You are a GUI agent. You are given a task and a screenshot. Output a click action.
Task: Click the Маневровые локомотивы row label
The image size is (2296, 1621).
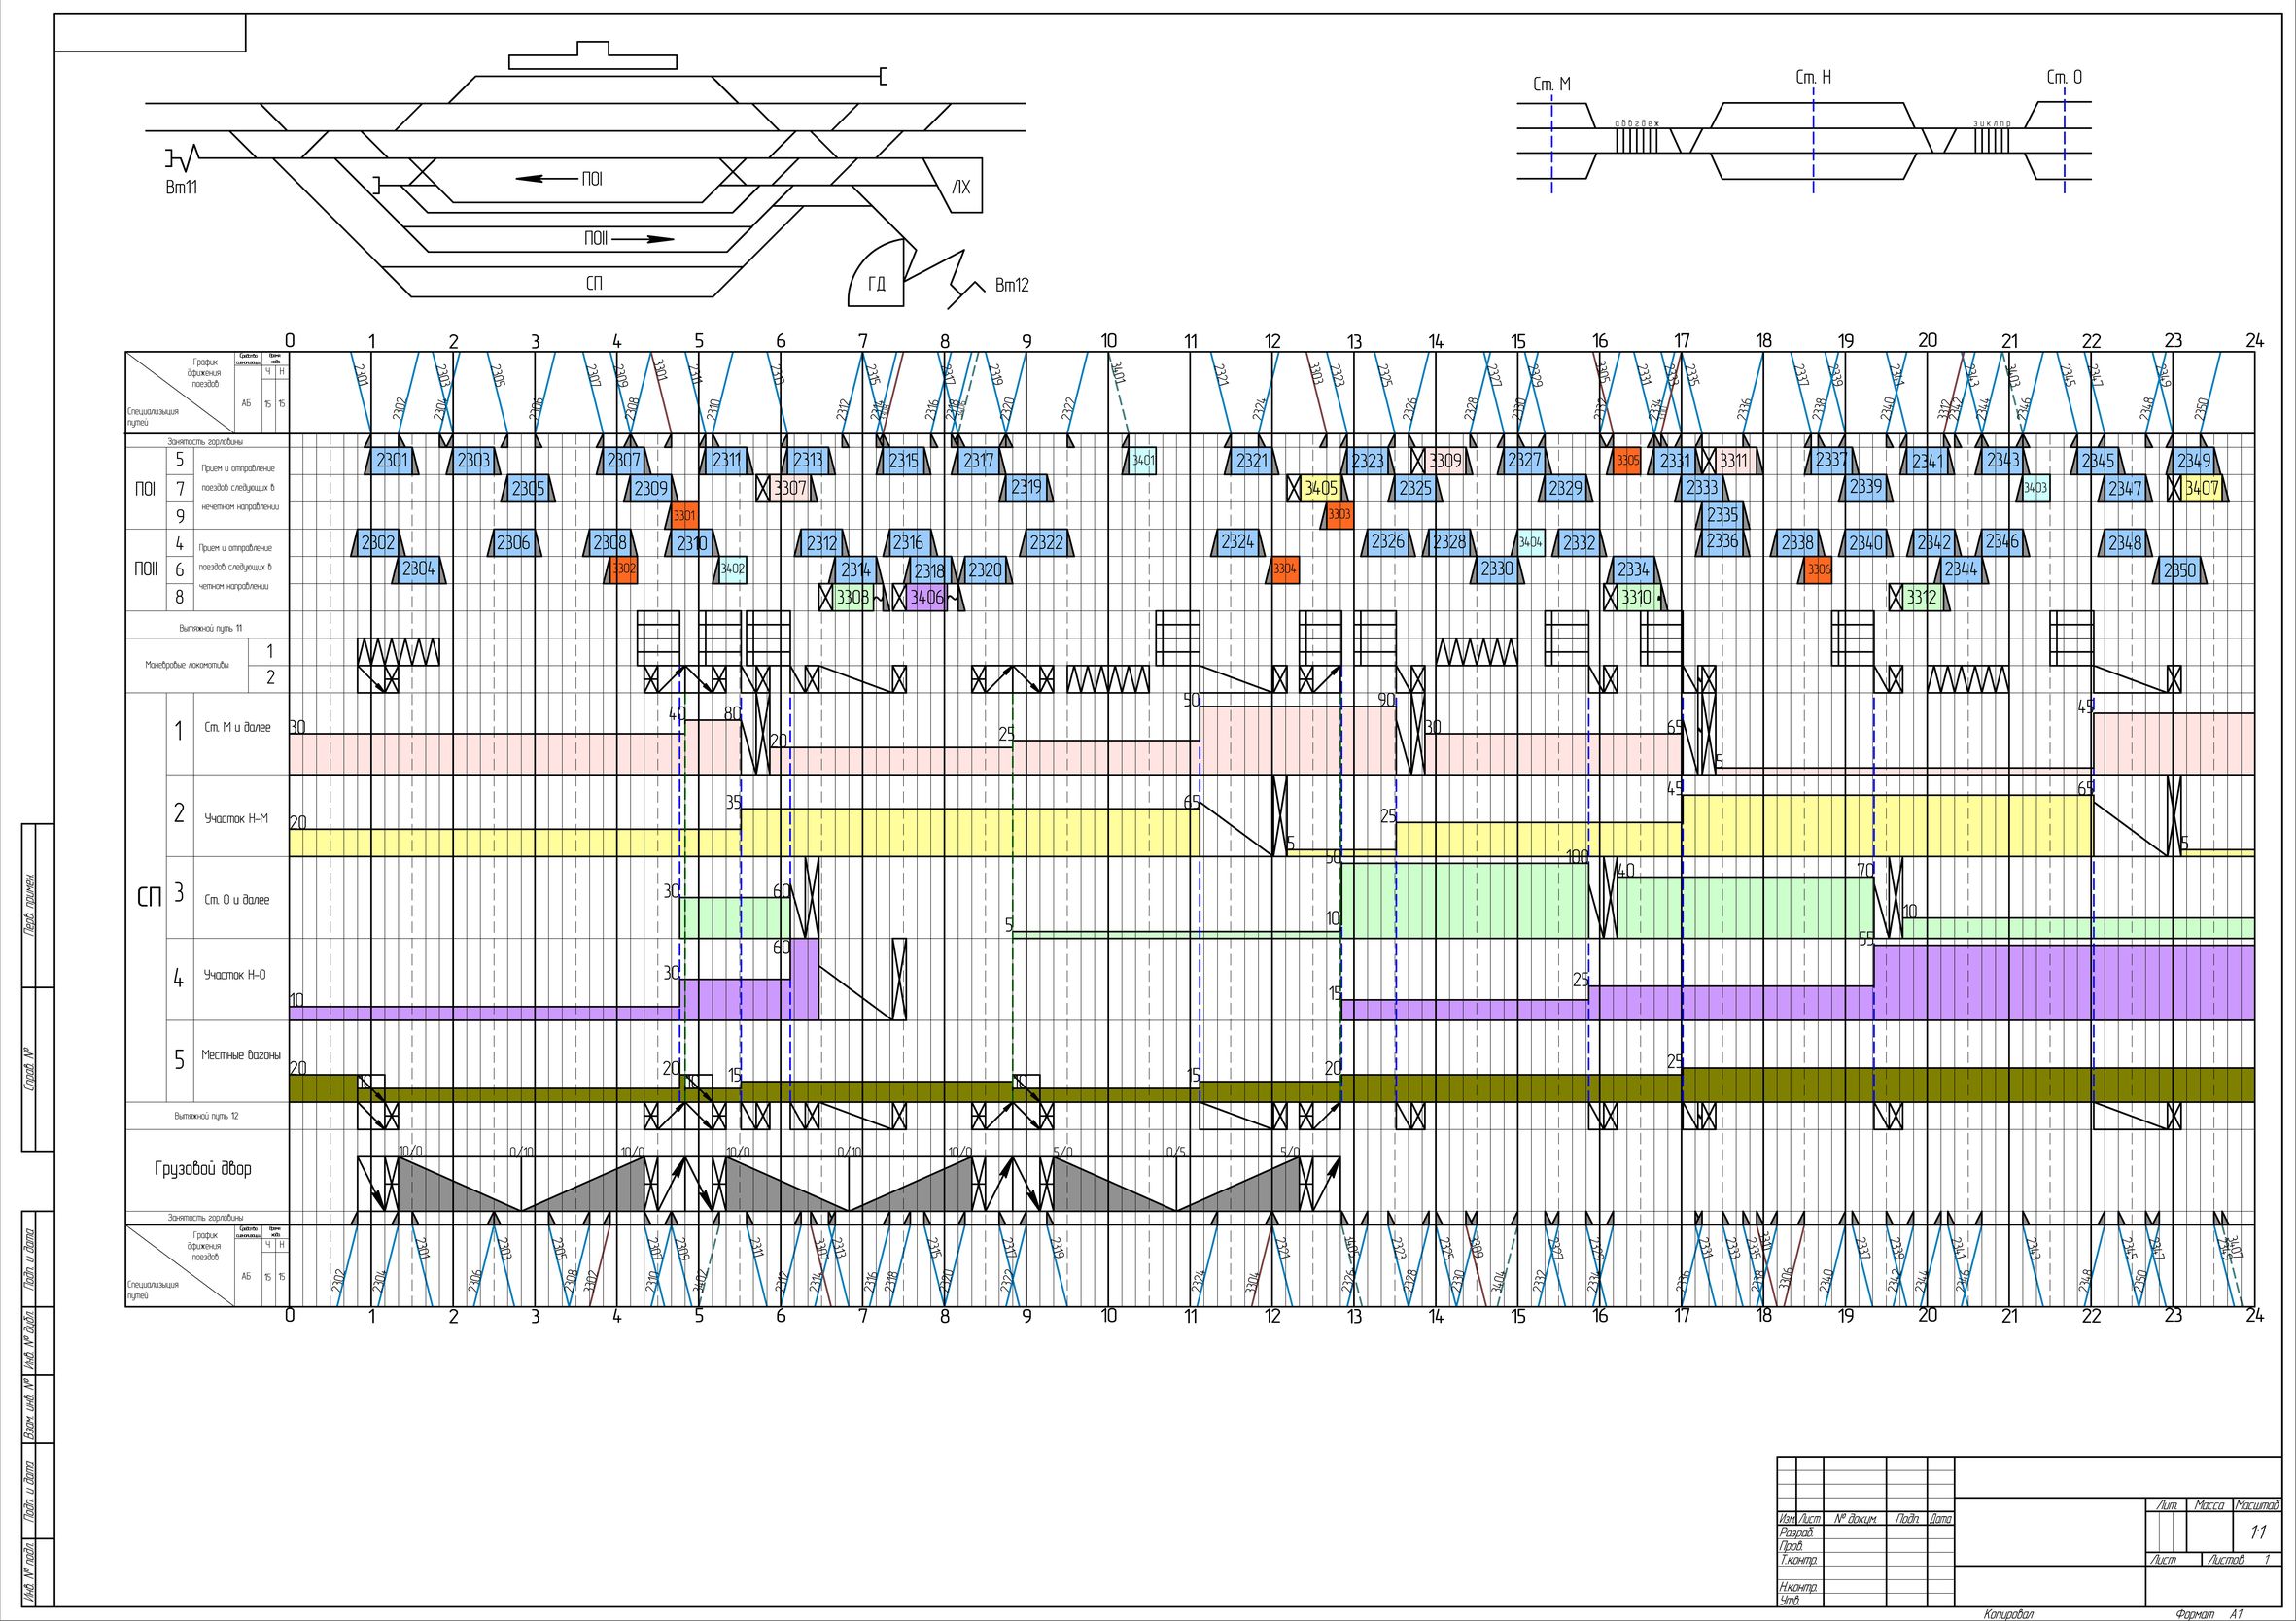coord(187,664)
